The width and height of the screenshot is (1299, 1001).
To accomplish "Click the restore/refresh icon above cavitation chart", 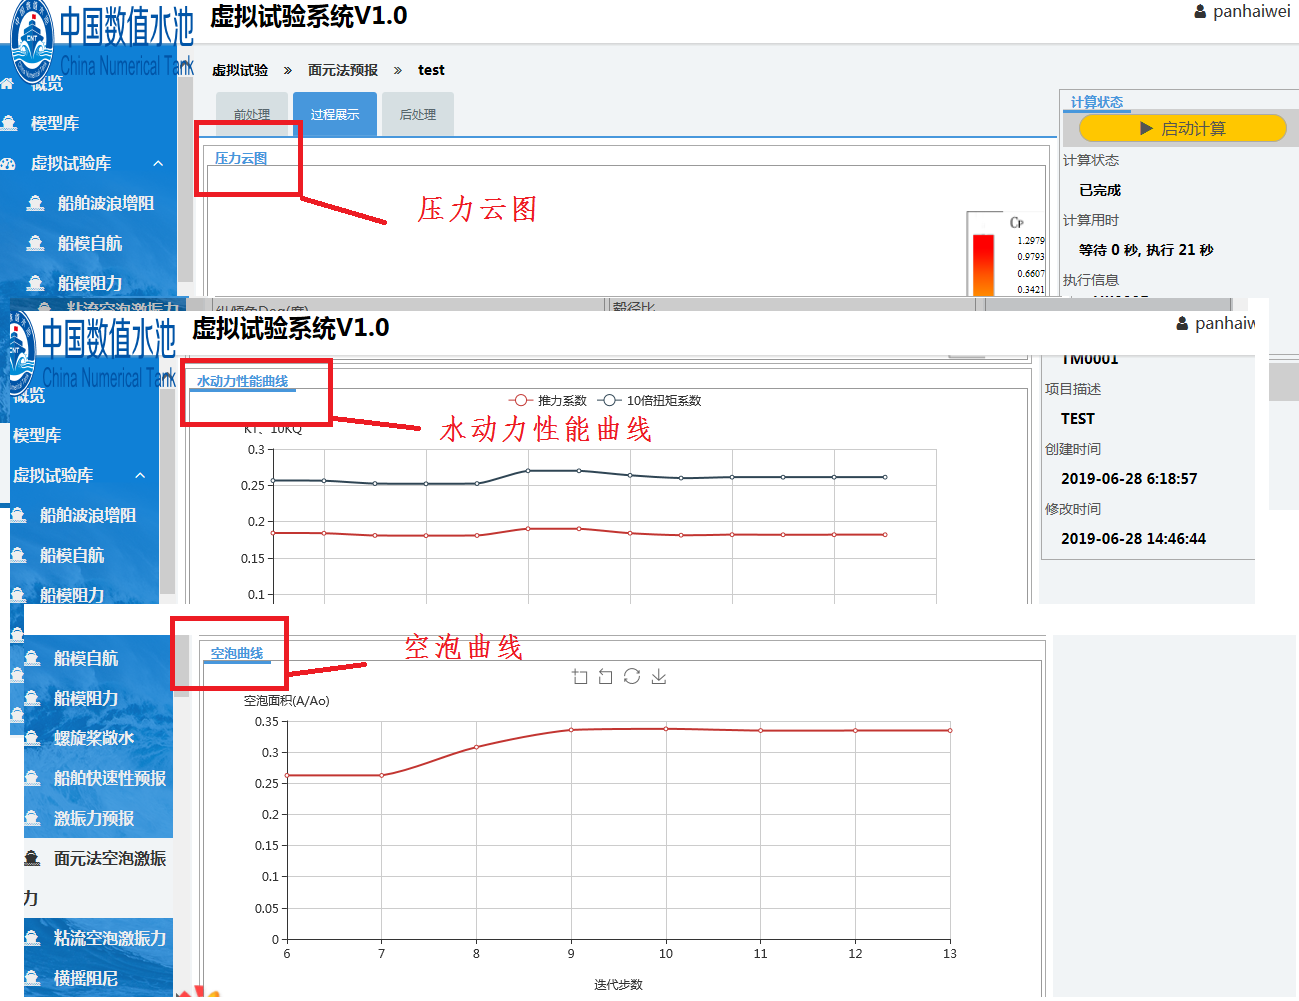I will pos(632,677).
